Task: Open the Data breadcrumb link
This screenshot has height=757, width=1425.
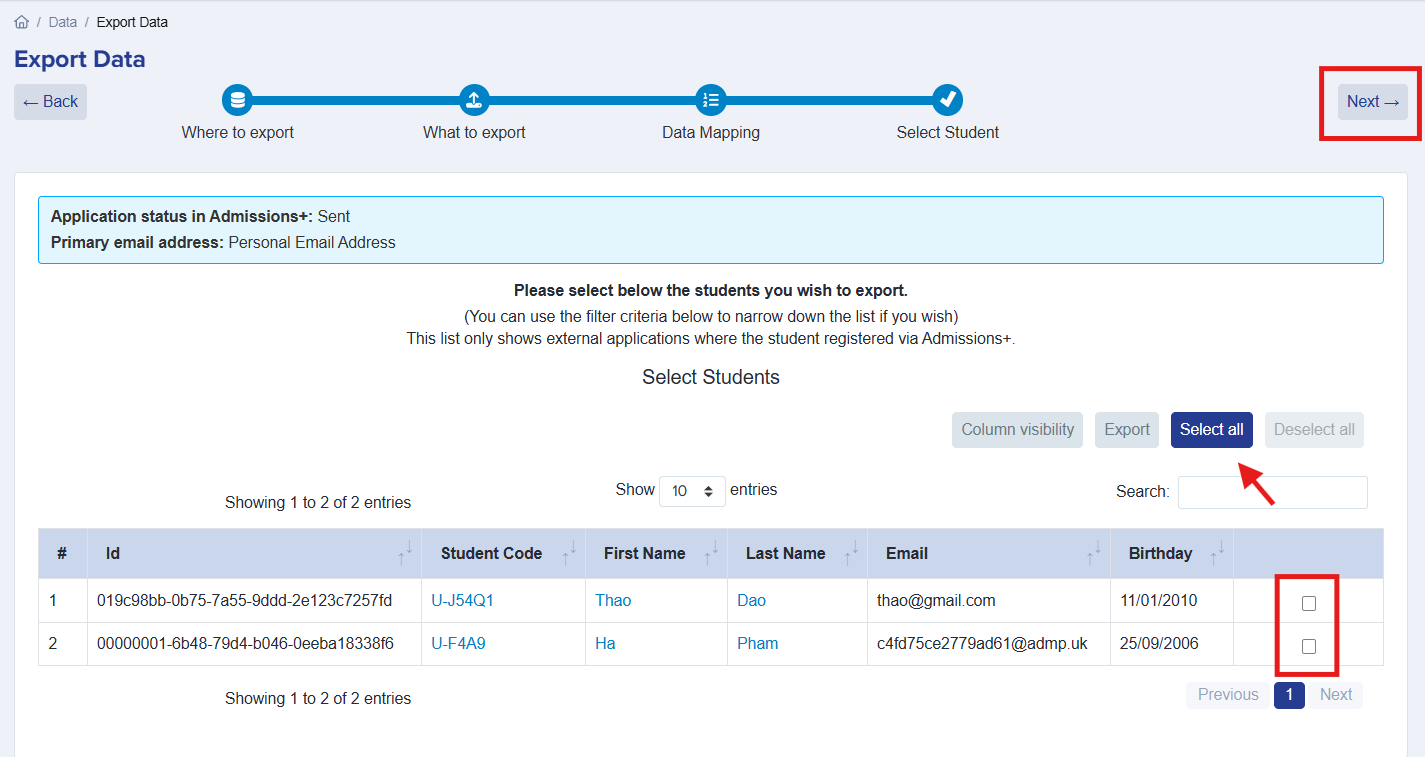Action: pyautogui.click(x=63, y=22)
